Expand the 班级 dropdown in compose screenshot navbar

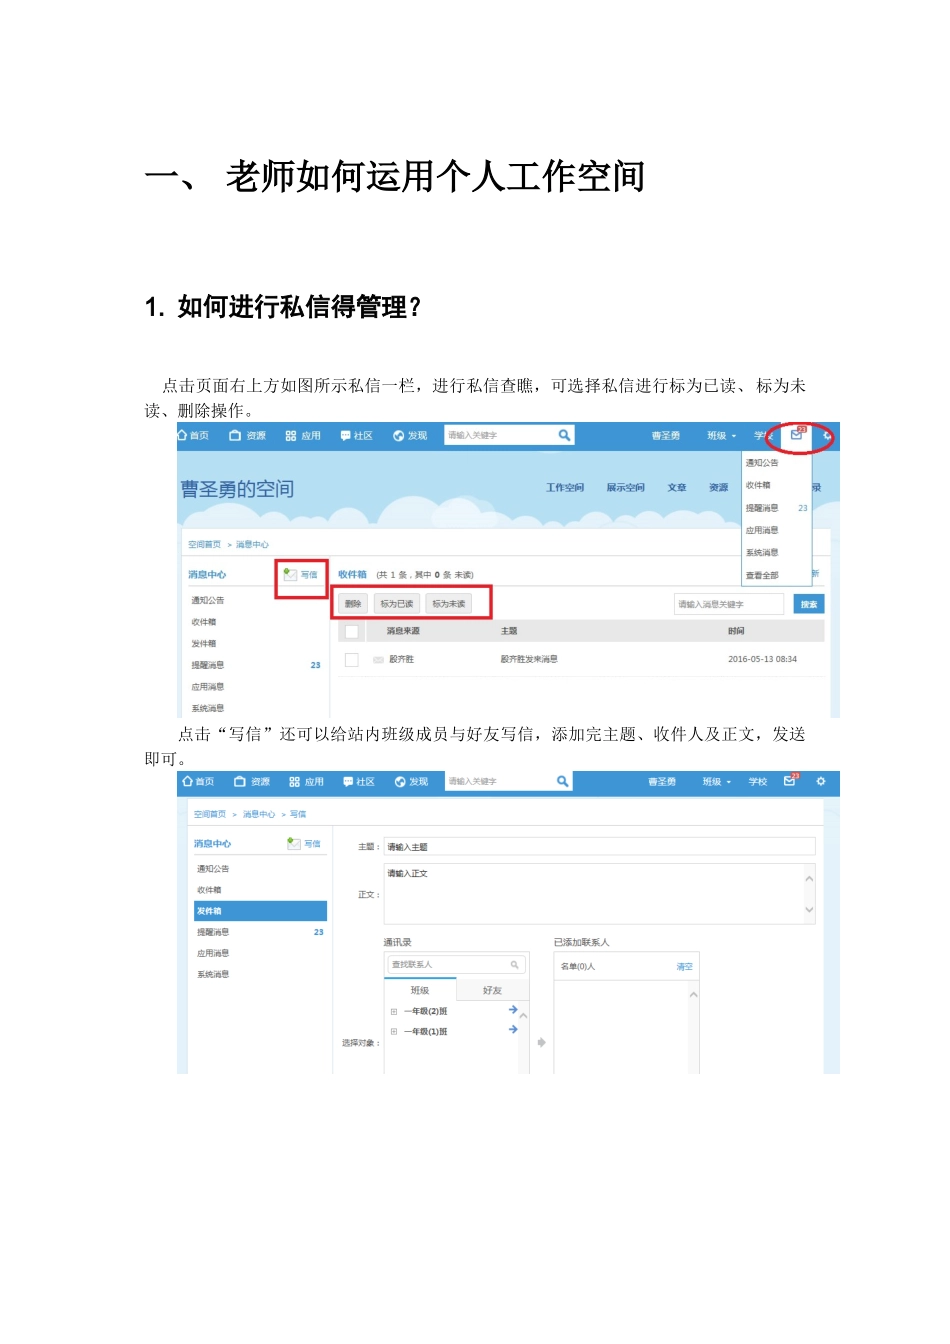click(717, 782)
